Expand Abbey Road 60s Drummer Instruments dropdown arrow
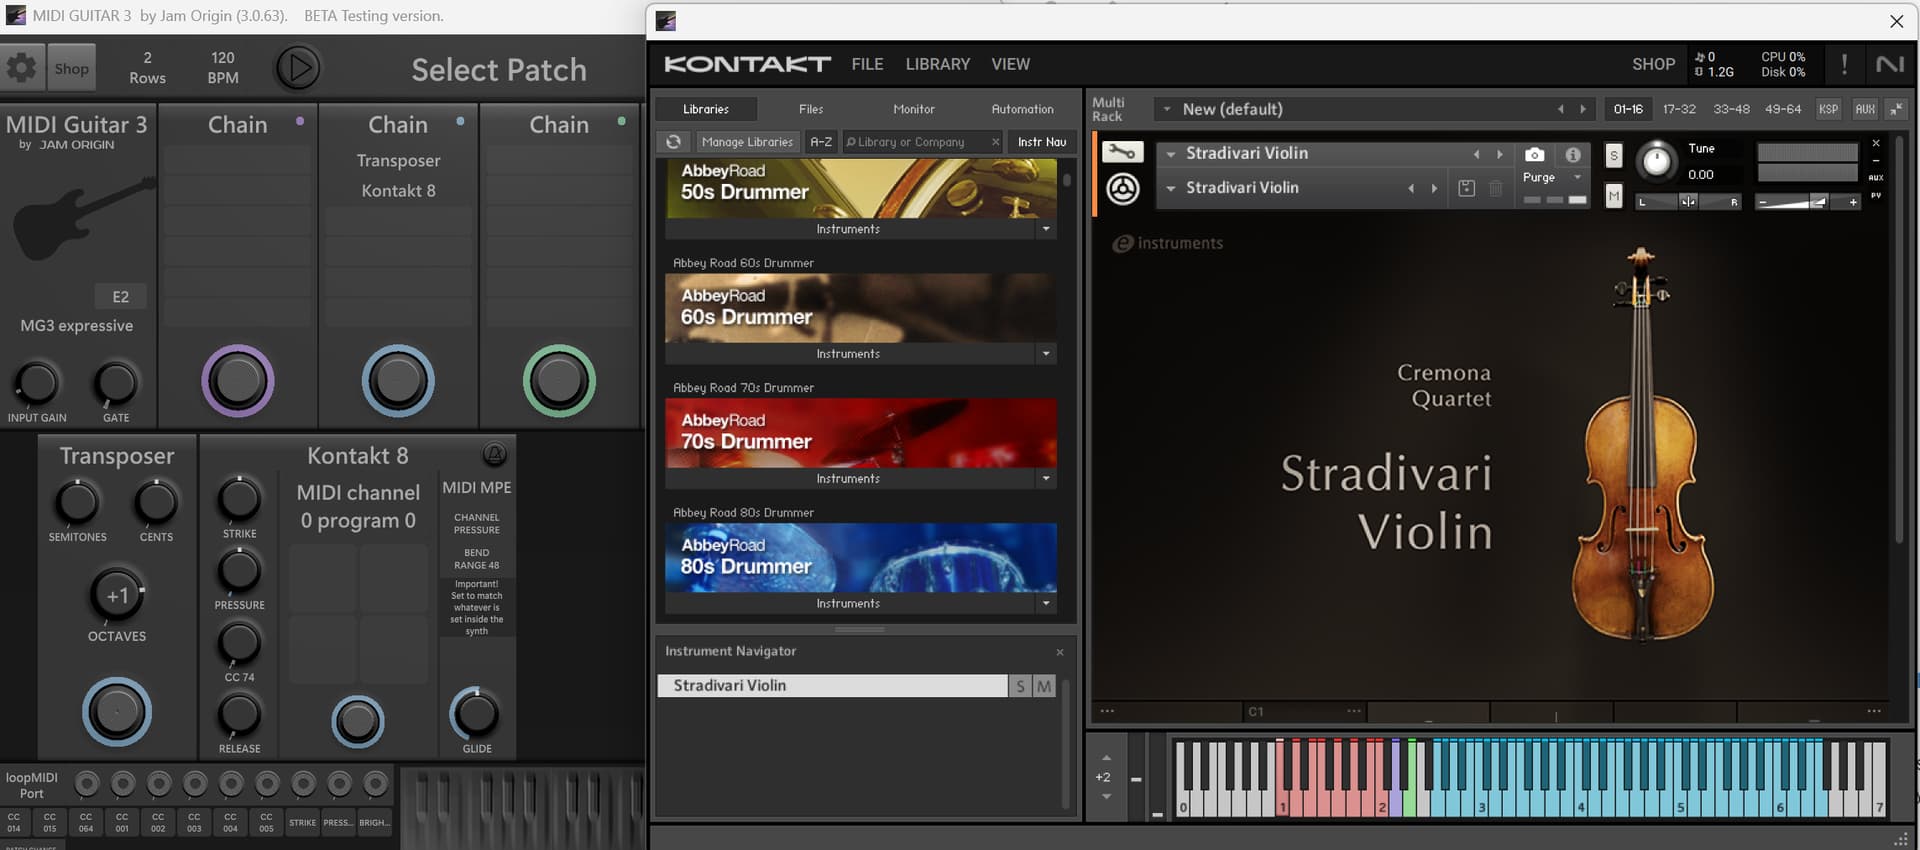1920x850 pixels. (1046, 354)
